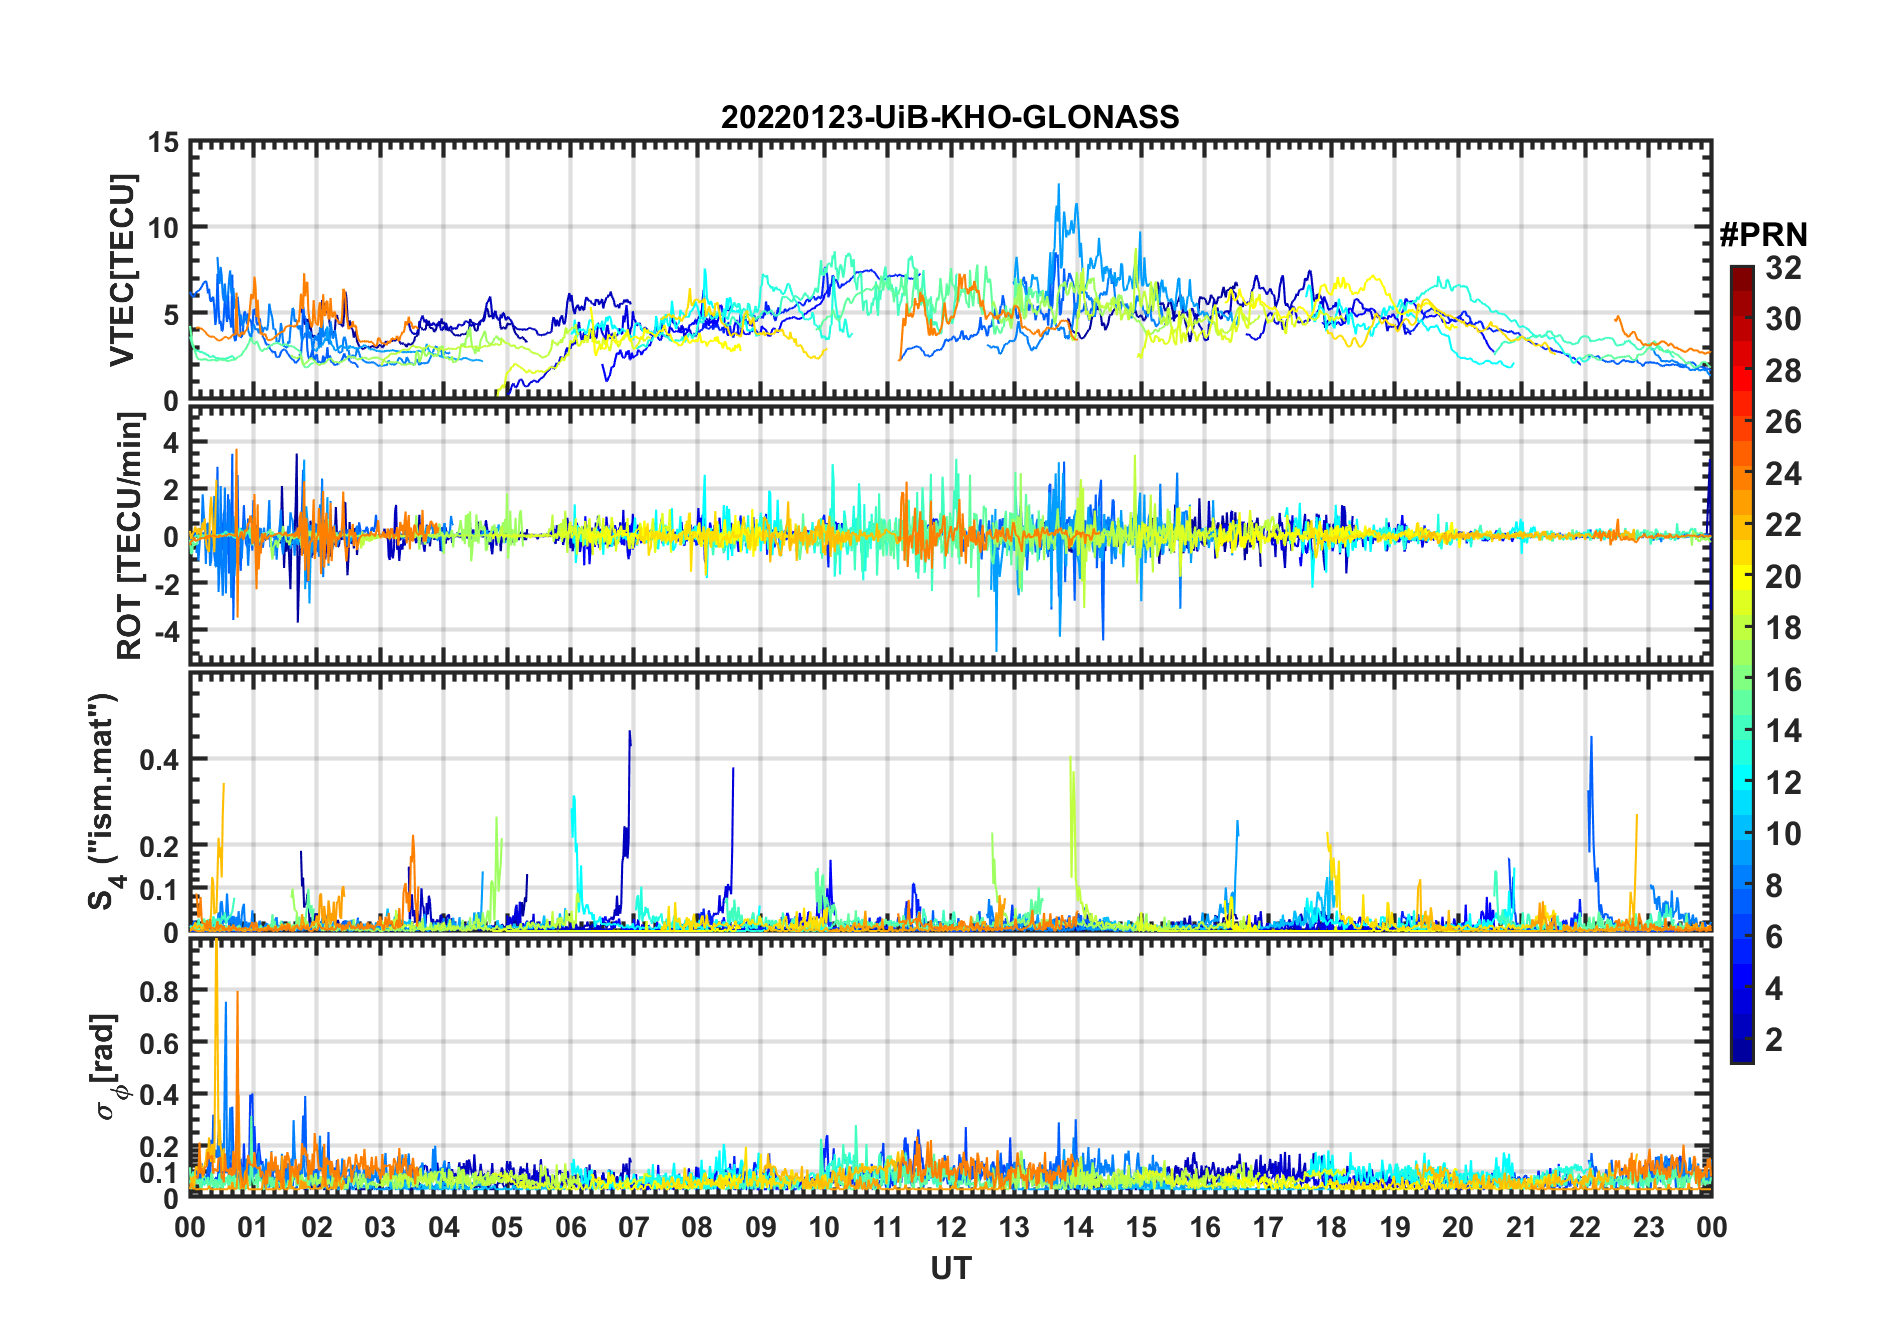Viewport: 1902px width, 1330px height.
Task: Click VTEC axis tick label 15
Action: pyautogui.click(x=164, y=143)
